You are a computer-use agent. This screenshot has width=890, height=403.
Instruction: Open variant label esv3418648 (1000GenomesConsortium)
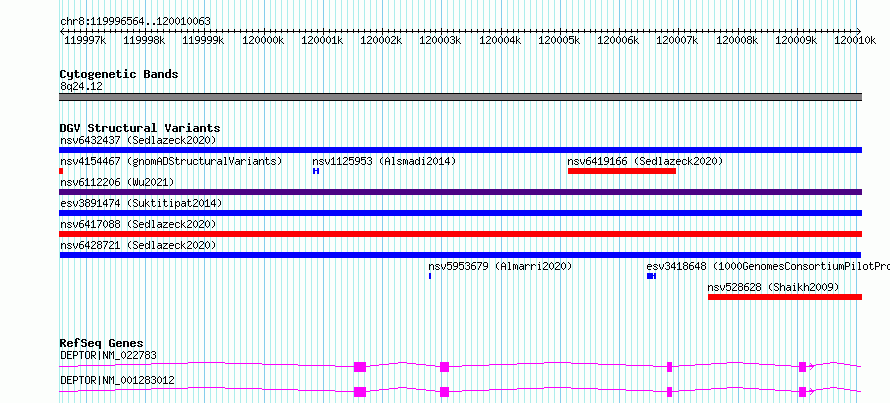(767, 266)
